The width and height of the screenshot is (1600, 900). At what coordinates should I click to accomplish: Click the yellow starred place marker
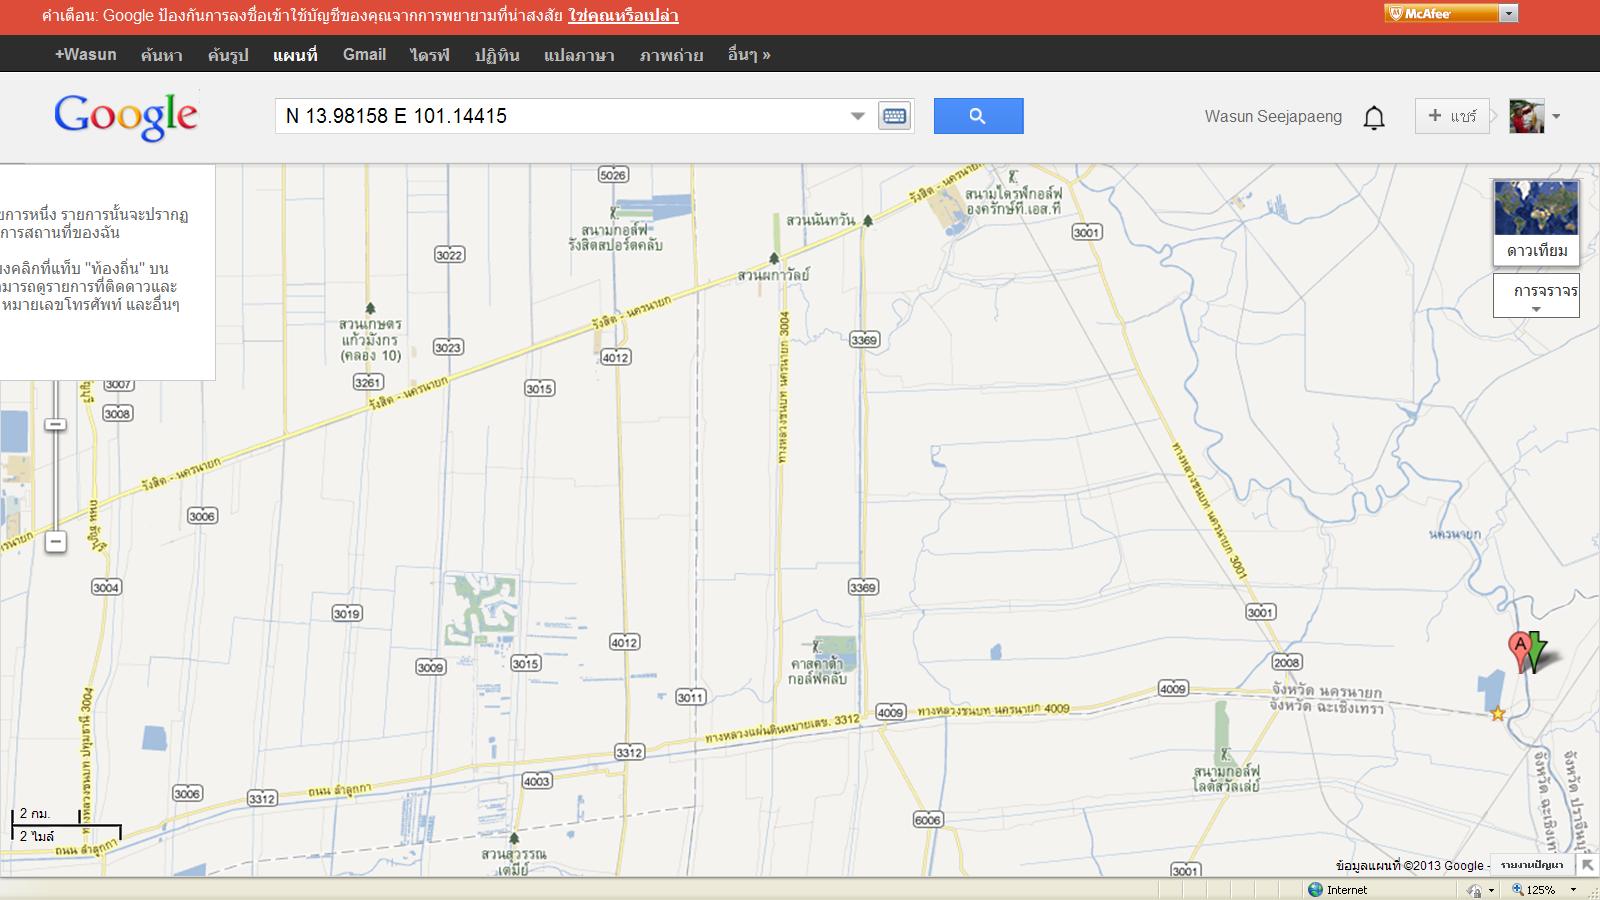point(1498,714)
